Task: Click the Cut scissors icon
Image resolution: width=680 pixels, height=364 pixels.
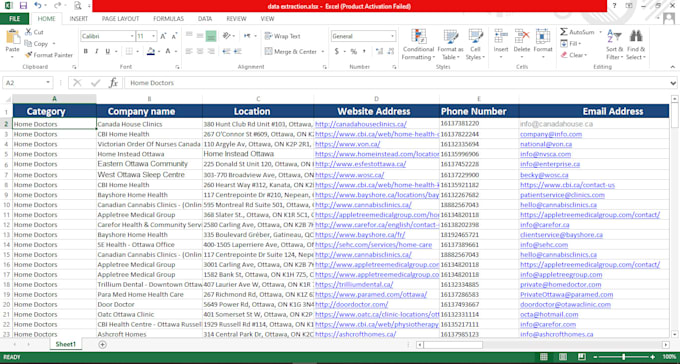Action: click(x=28, y=32)
